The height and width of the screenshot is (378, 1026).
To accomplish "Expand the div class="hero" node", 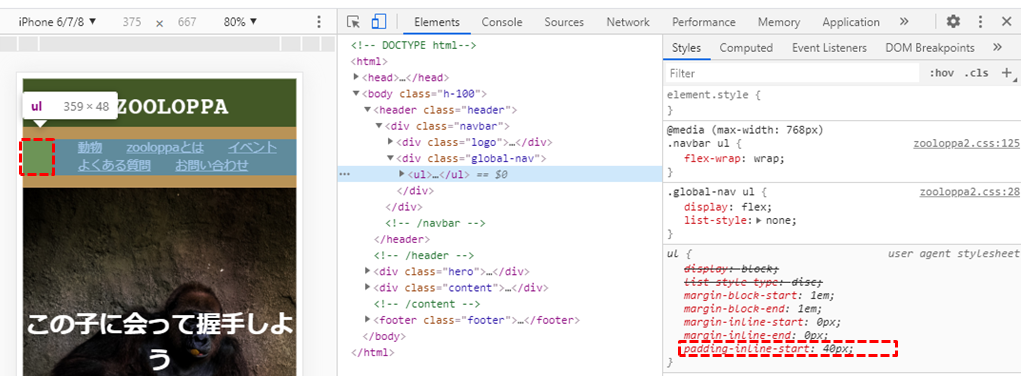I will tap(368, 271).
